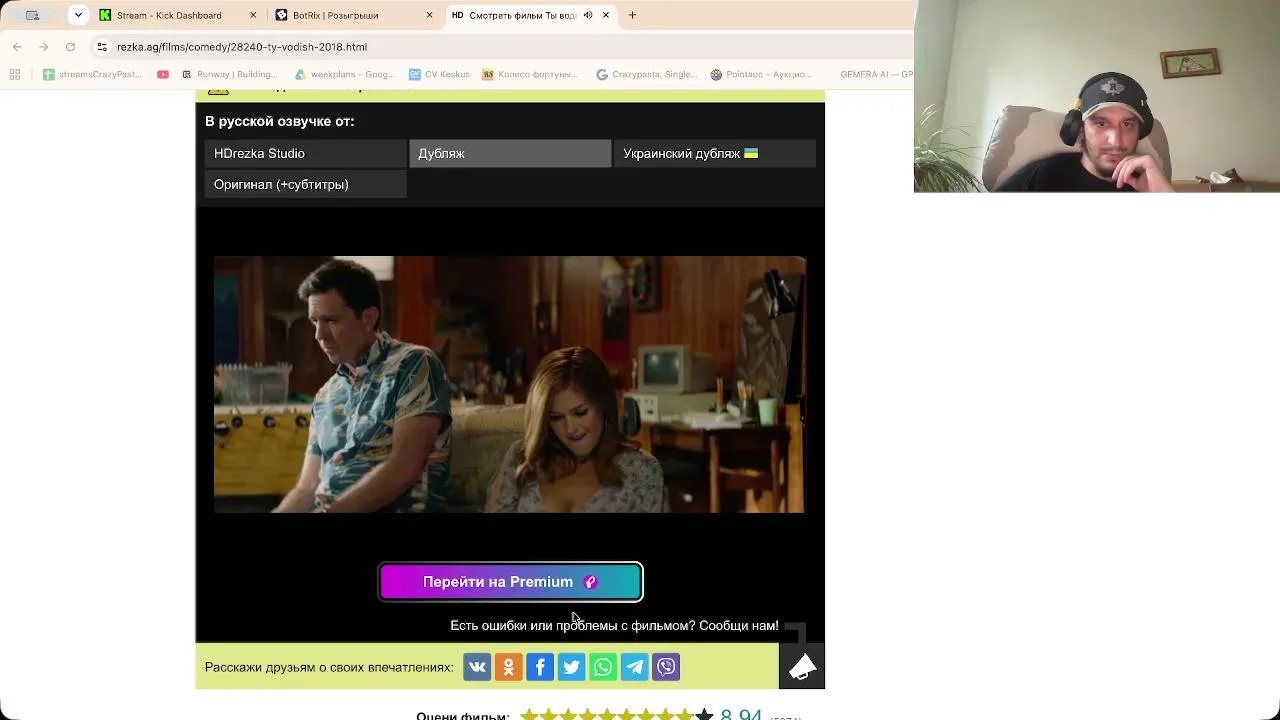Select HDrezka Studio voice-over
The height and width of the screenshot is (720, 1280).
(x=306, y=153)
